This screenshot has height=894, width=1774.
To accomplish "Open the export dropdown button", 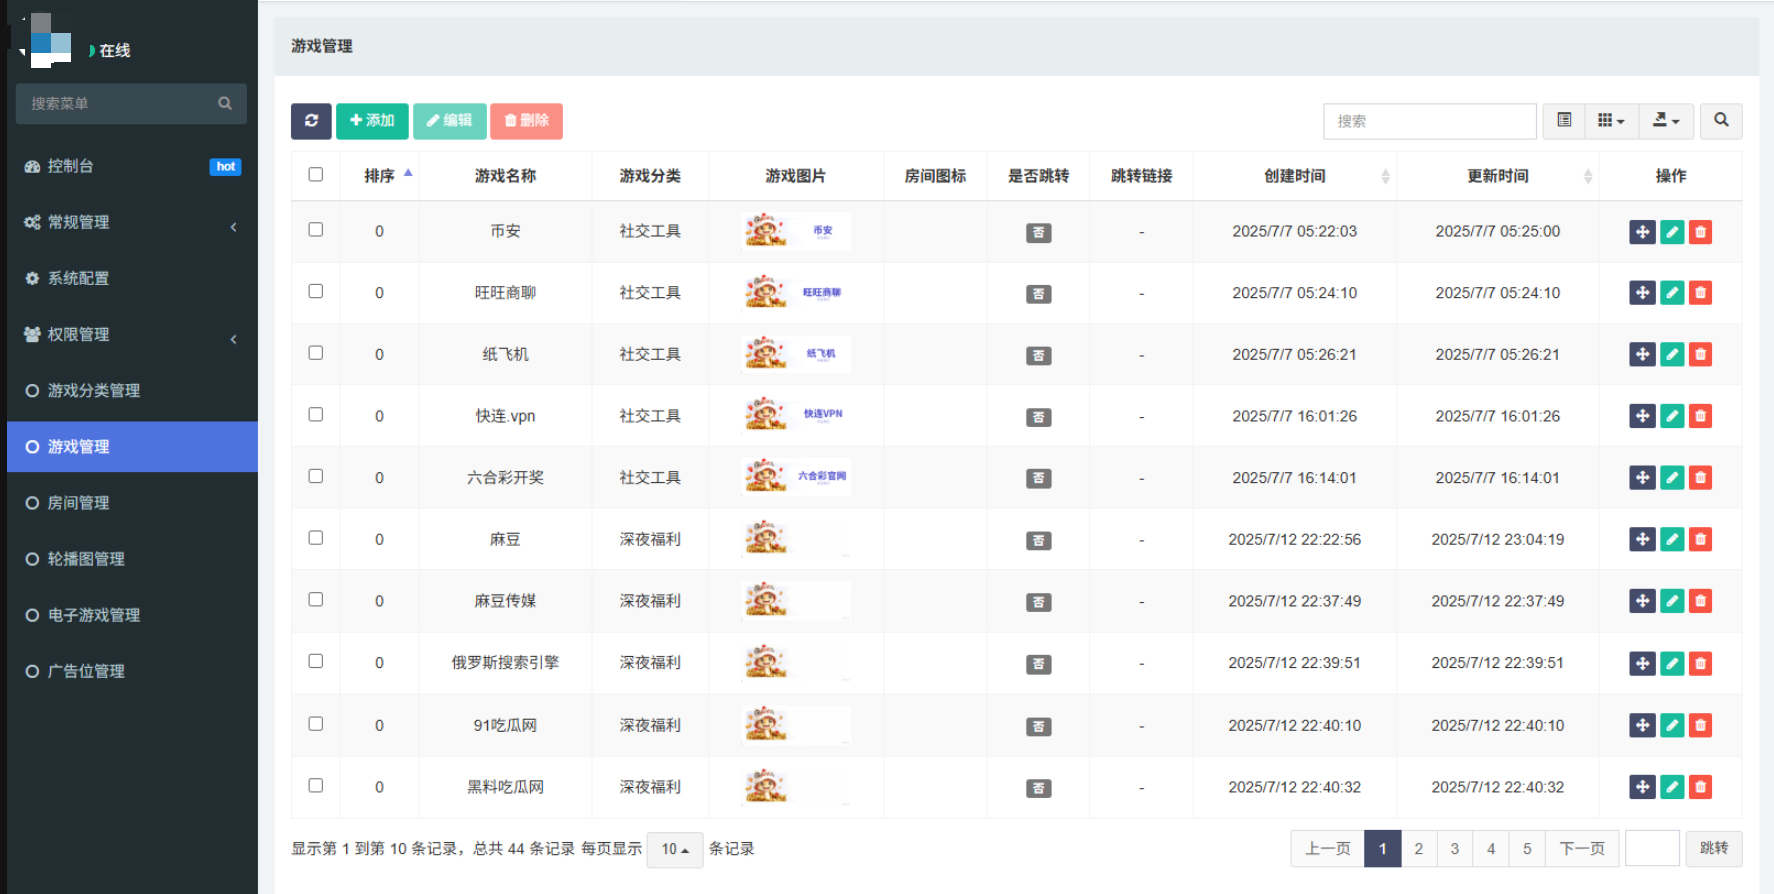I will pyautogui.click(x=1665, y=121).
